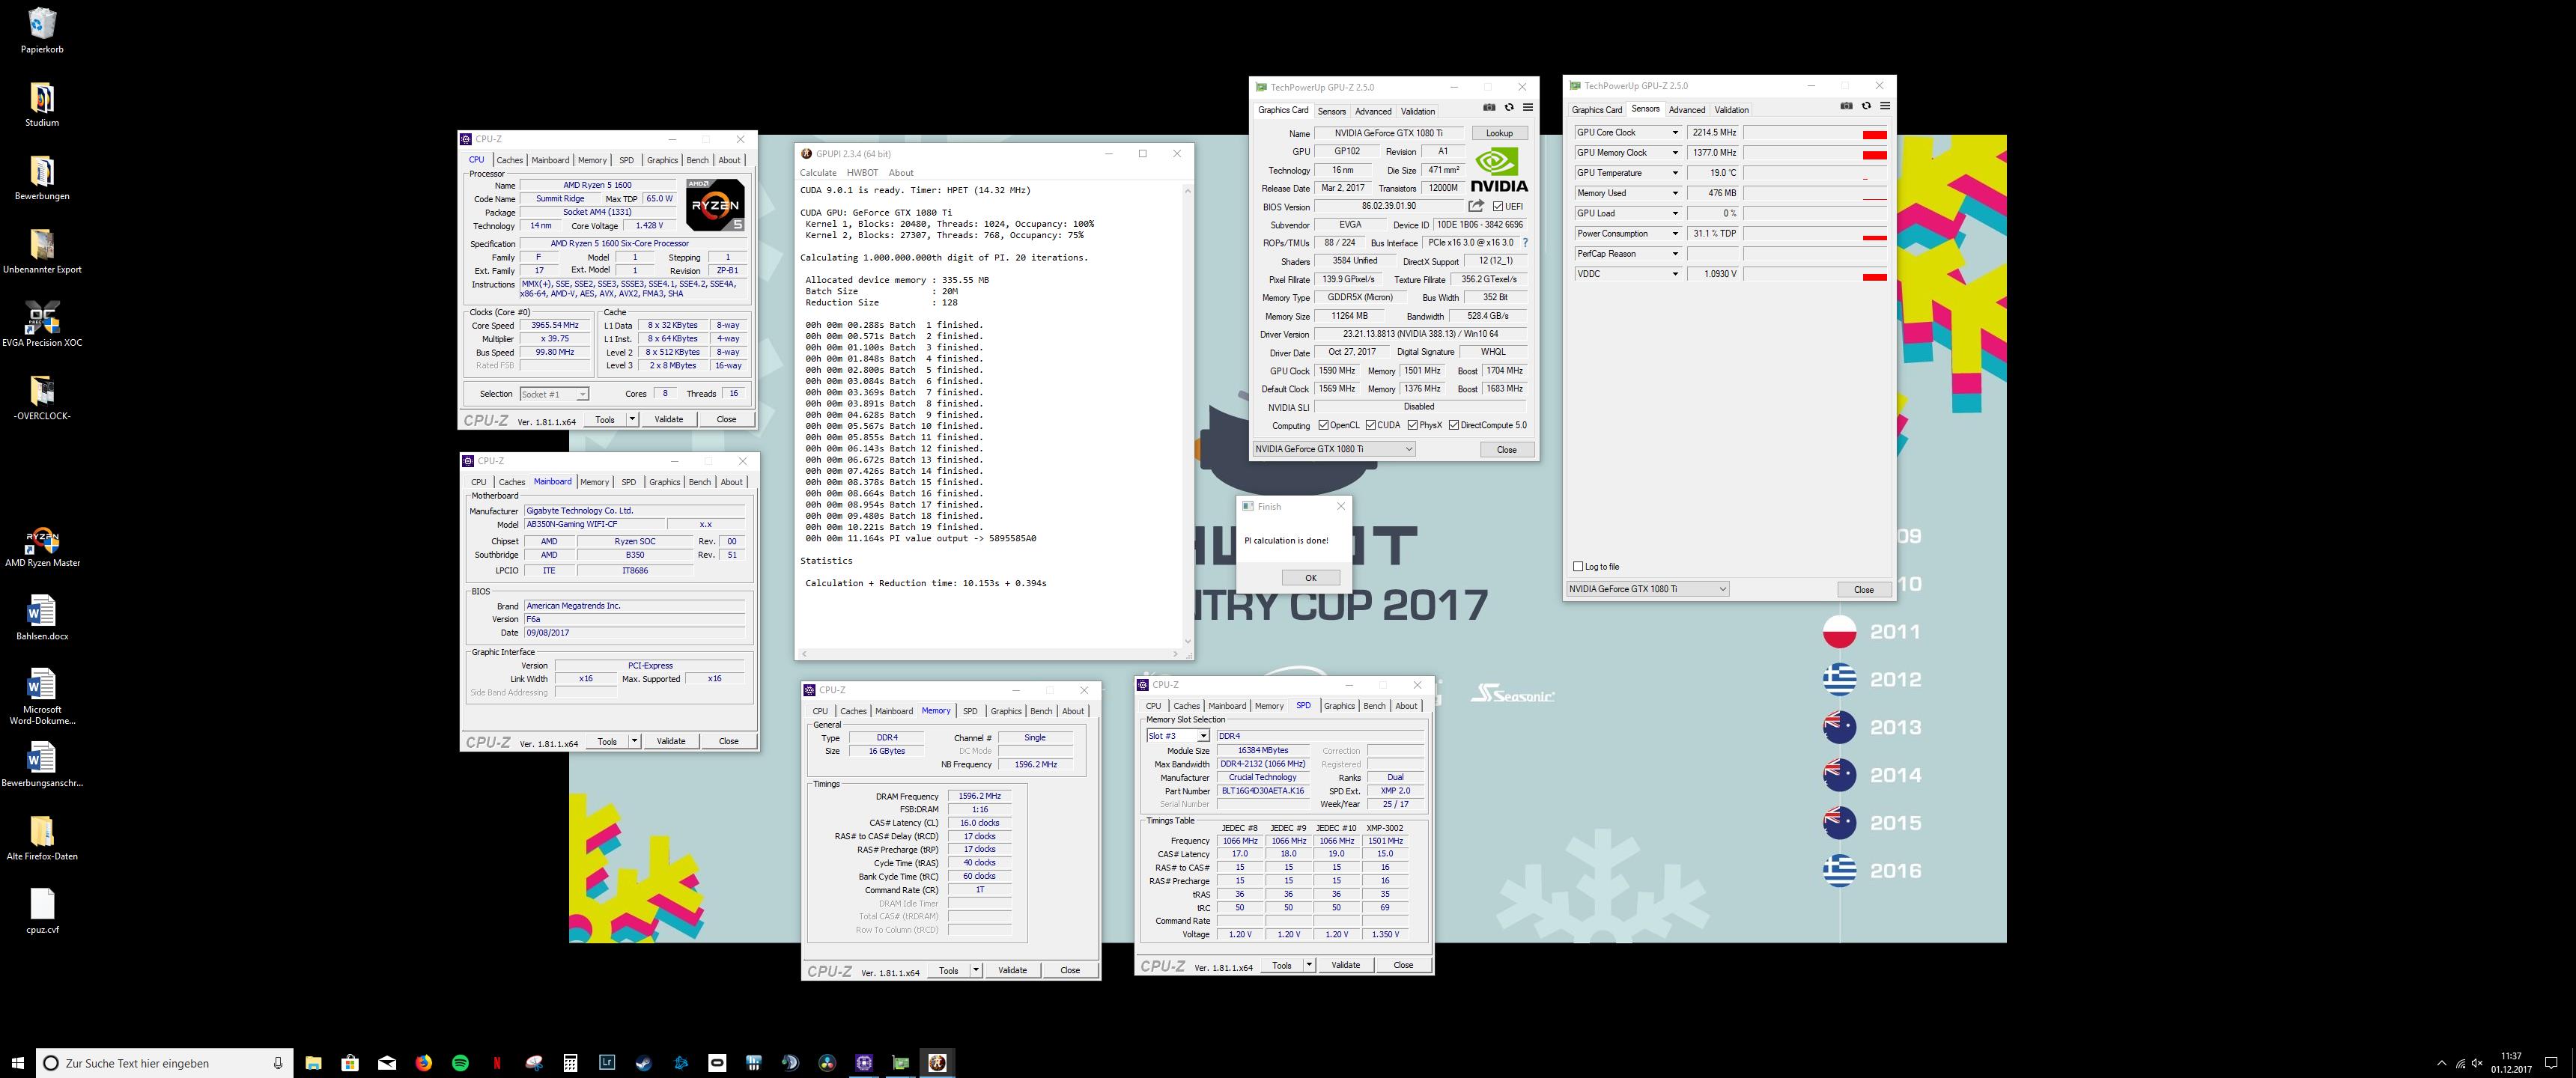The height and width of the screenshot is (1078, 2576).
Task: Select the Bahlsen.docx desktop file
Action: [x=42, y=618]
